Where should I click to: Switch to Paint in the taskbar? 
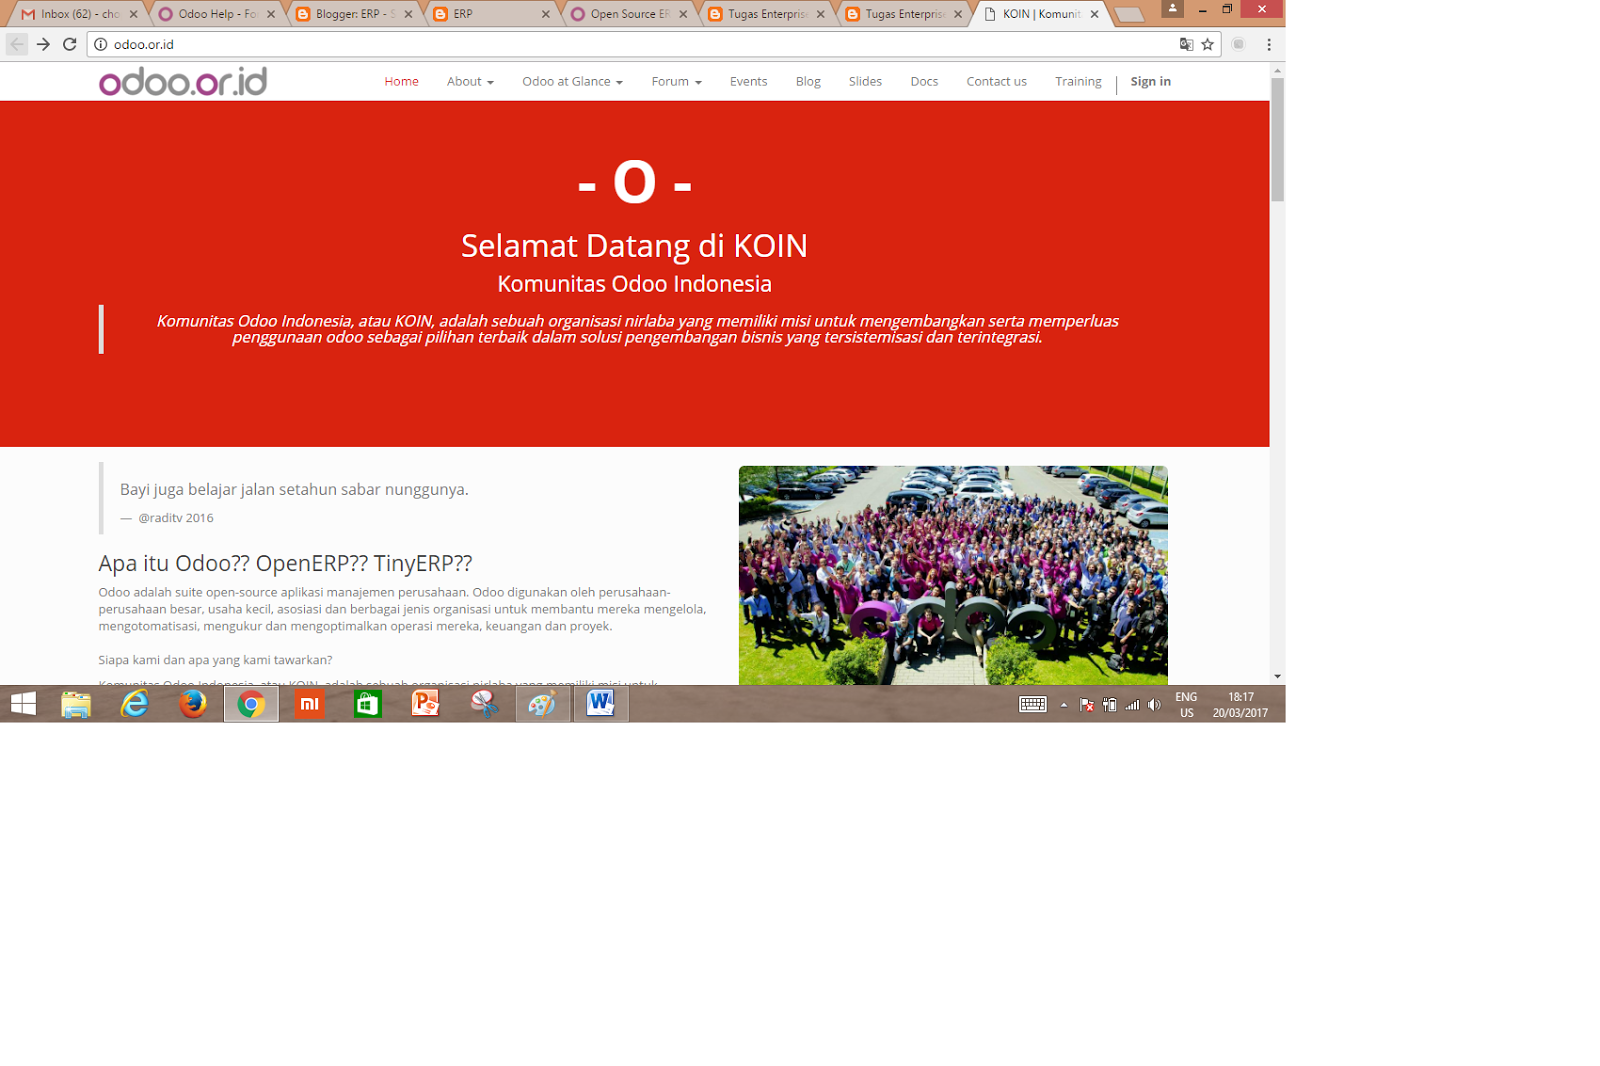point(543,704)
